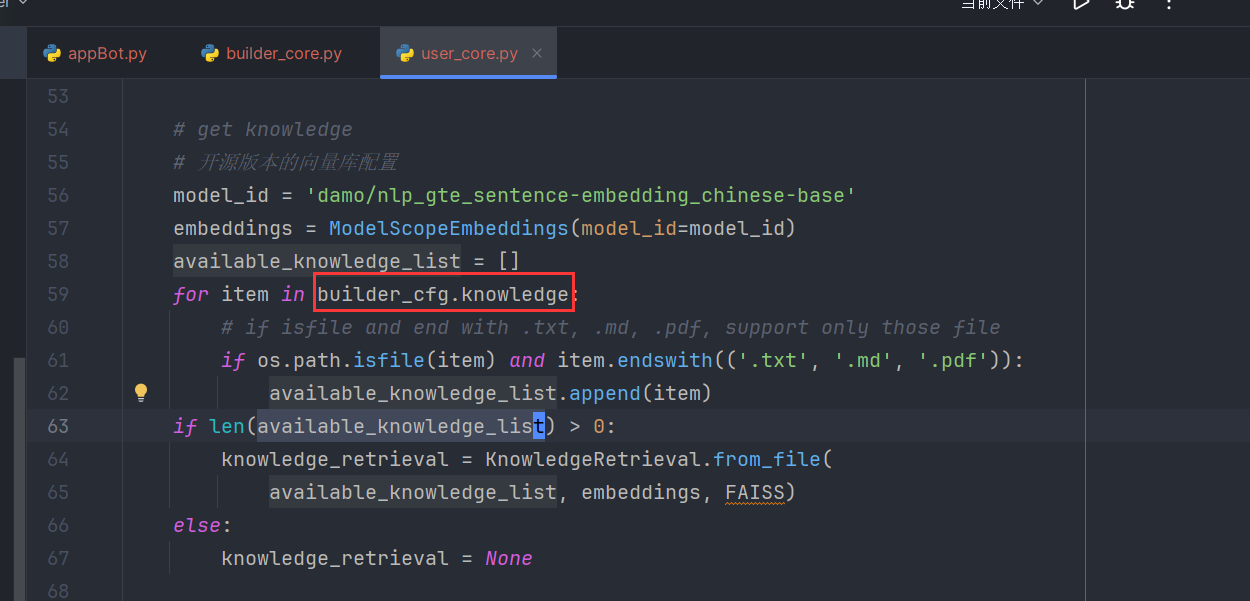Click line number 63 in the gutter
Screen dimensions: 1250x601
coord(58,426)
